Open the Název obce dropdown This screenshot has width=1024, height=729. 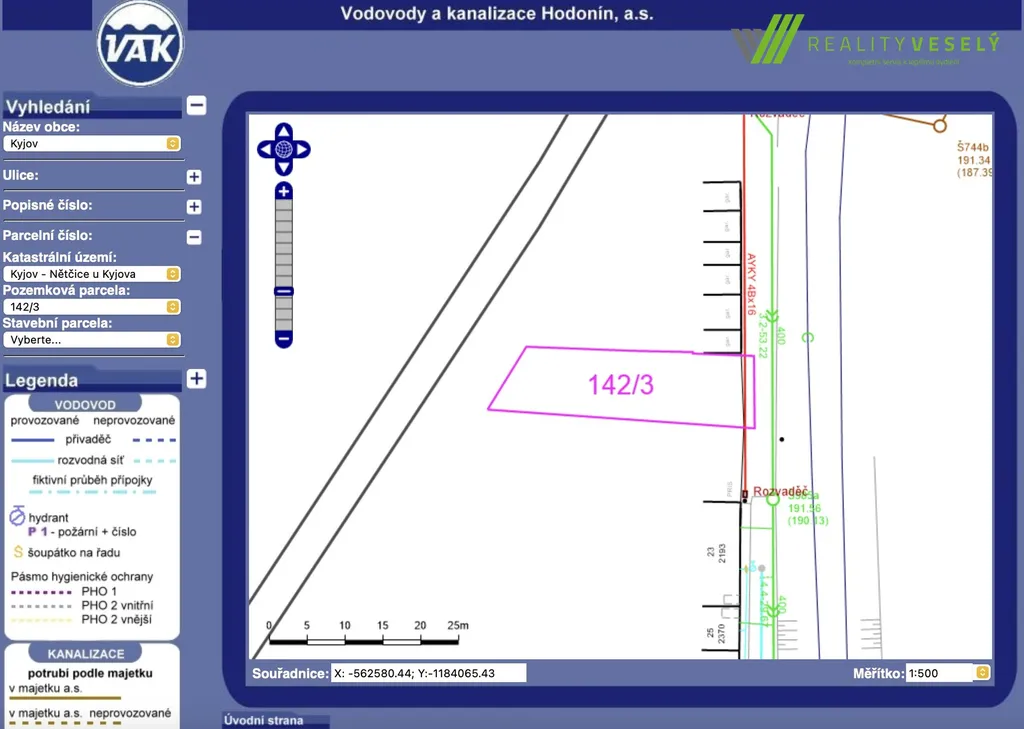[92, 144]
